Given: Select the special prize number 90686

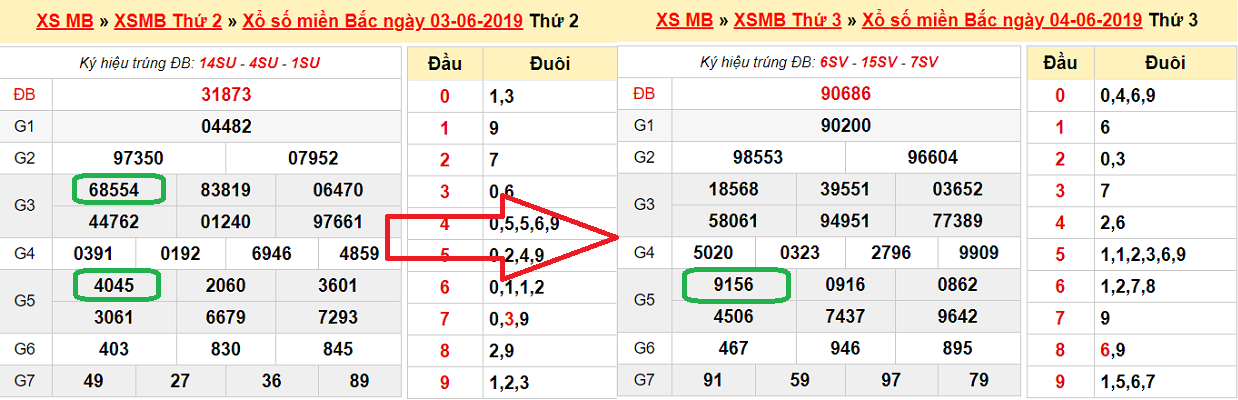Looking at the screenshot, I should click(x=845, y=95).
